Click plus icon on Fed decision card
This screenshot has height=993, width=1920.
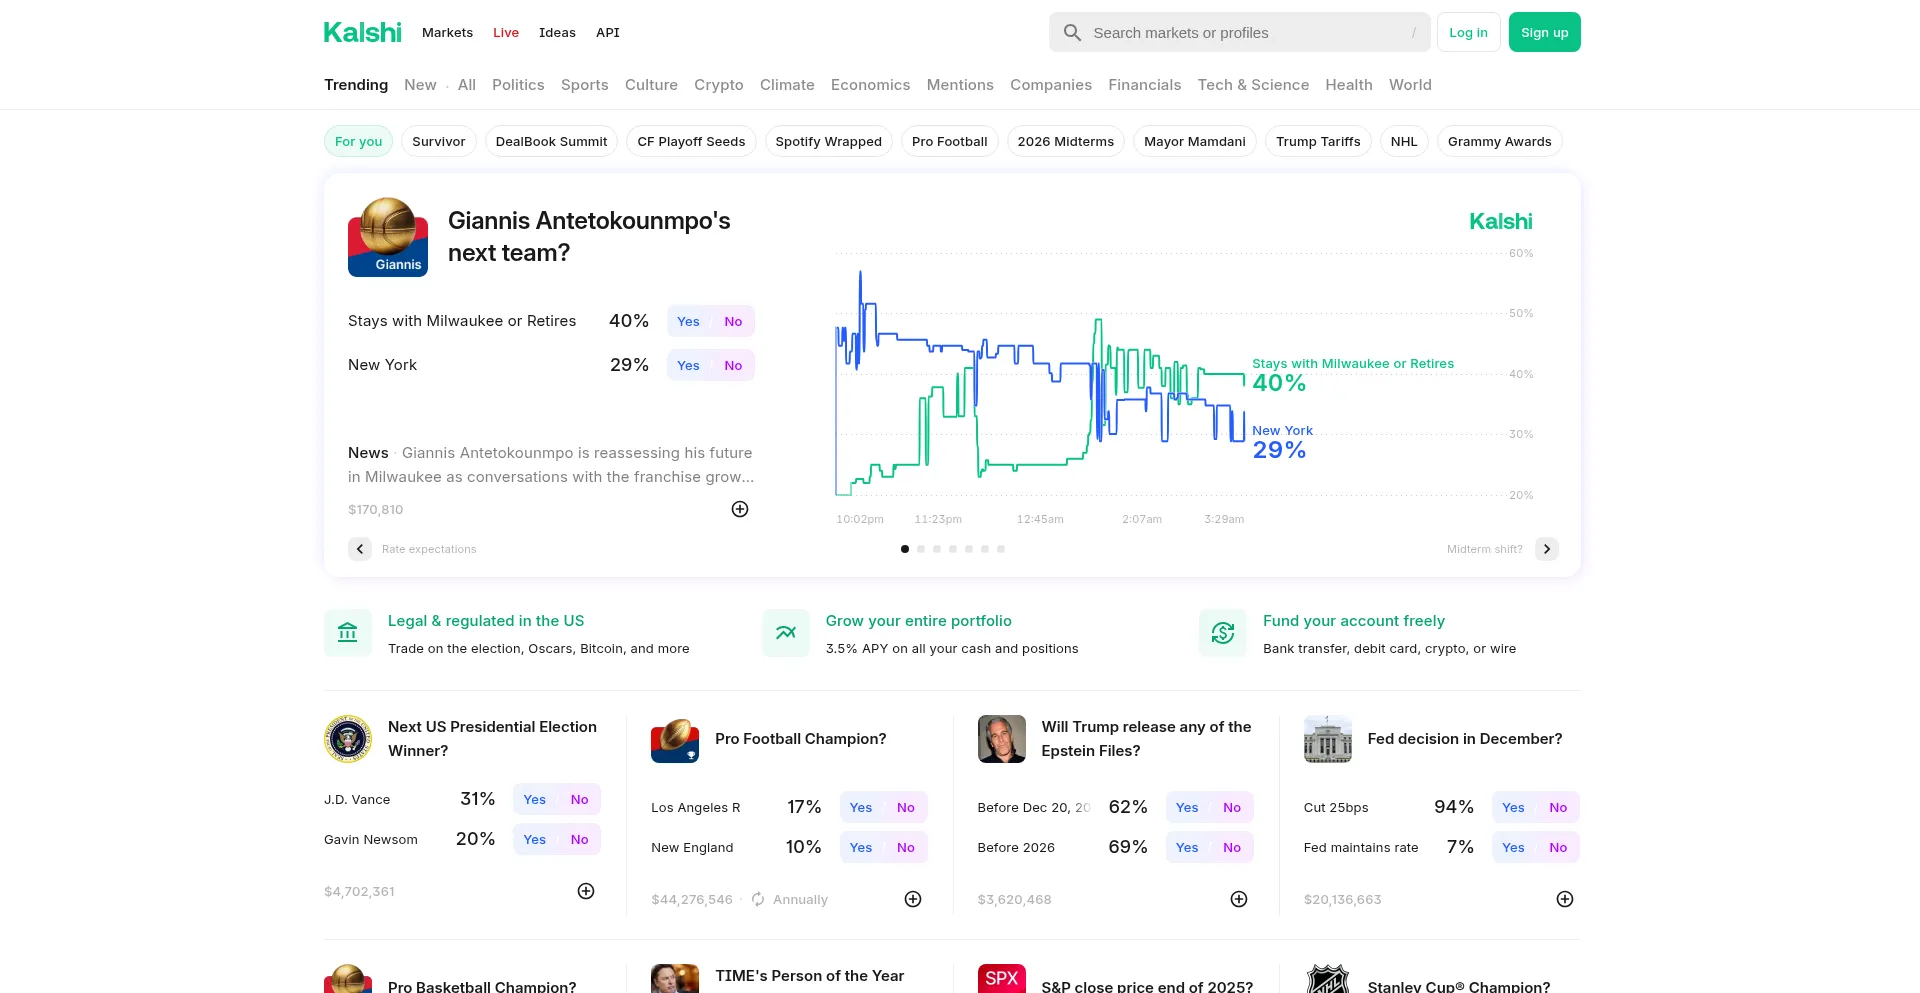coord(1565,899)
